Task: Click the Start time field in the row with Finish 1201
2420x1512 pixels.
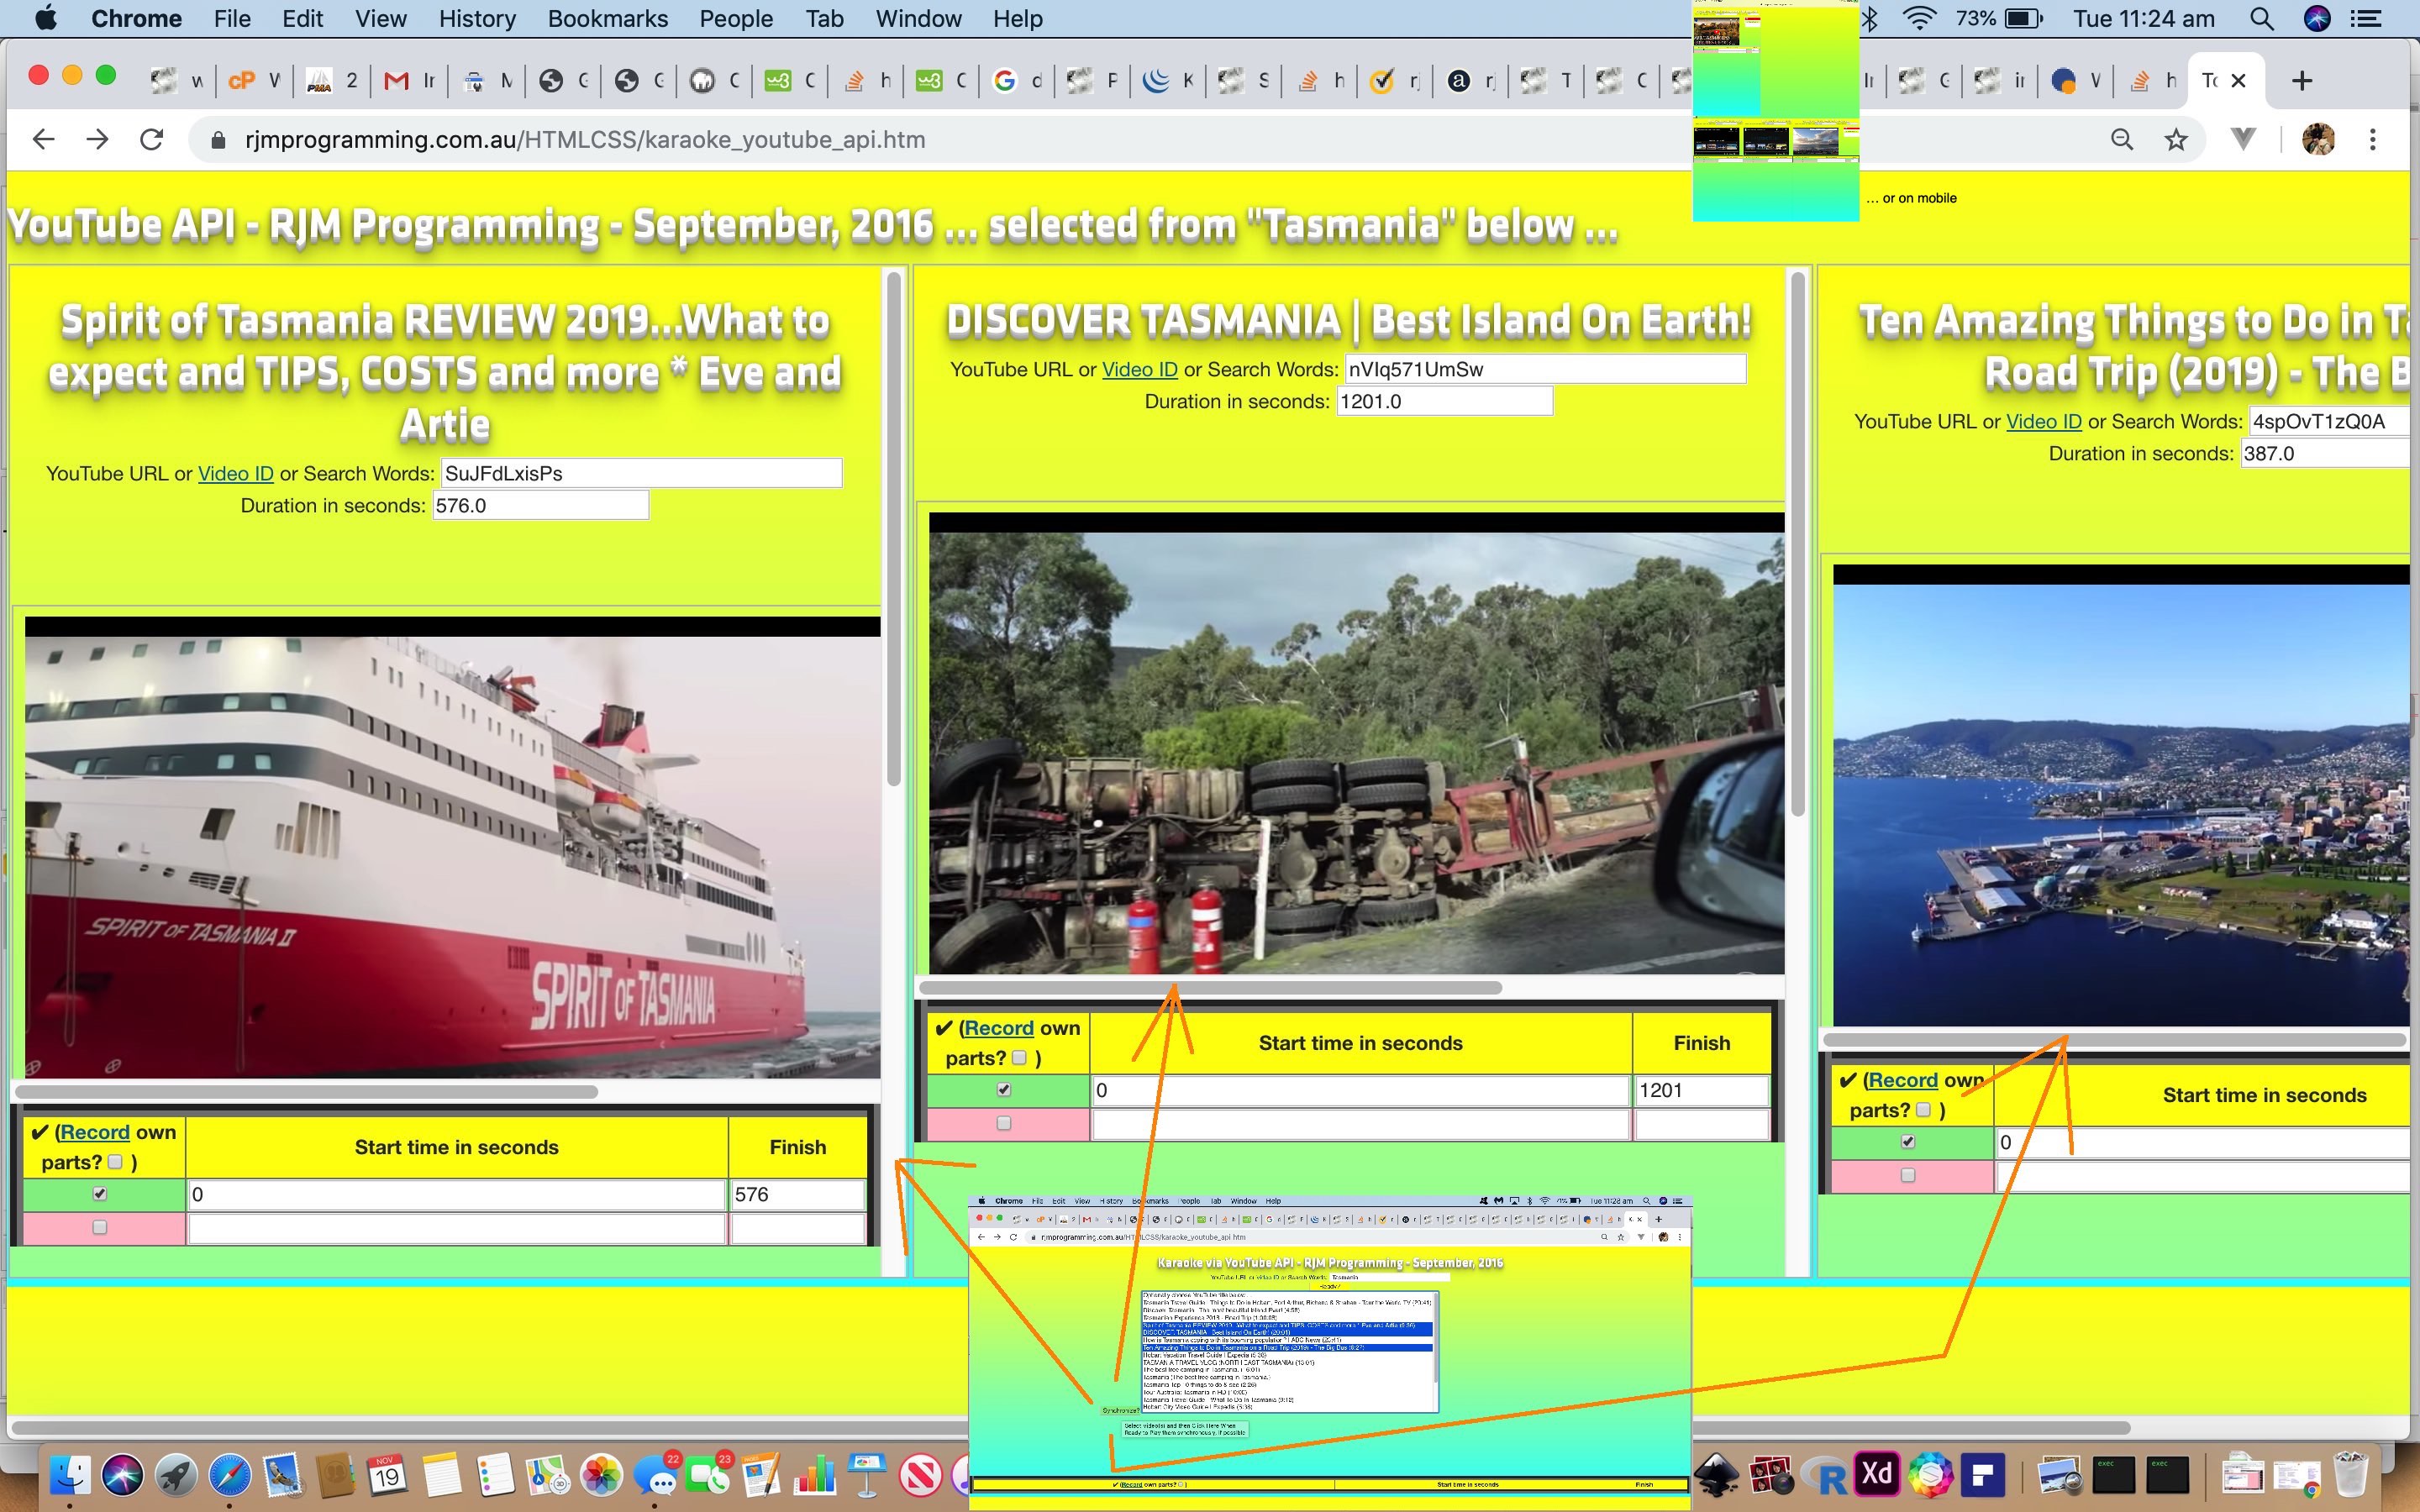Action: (1360, 1090)
